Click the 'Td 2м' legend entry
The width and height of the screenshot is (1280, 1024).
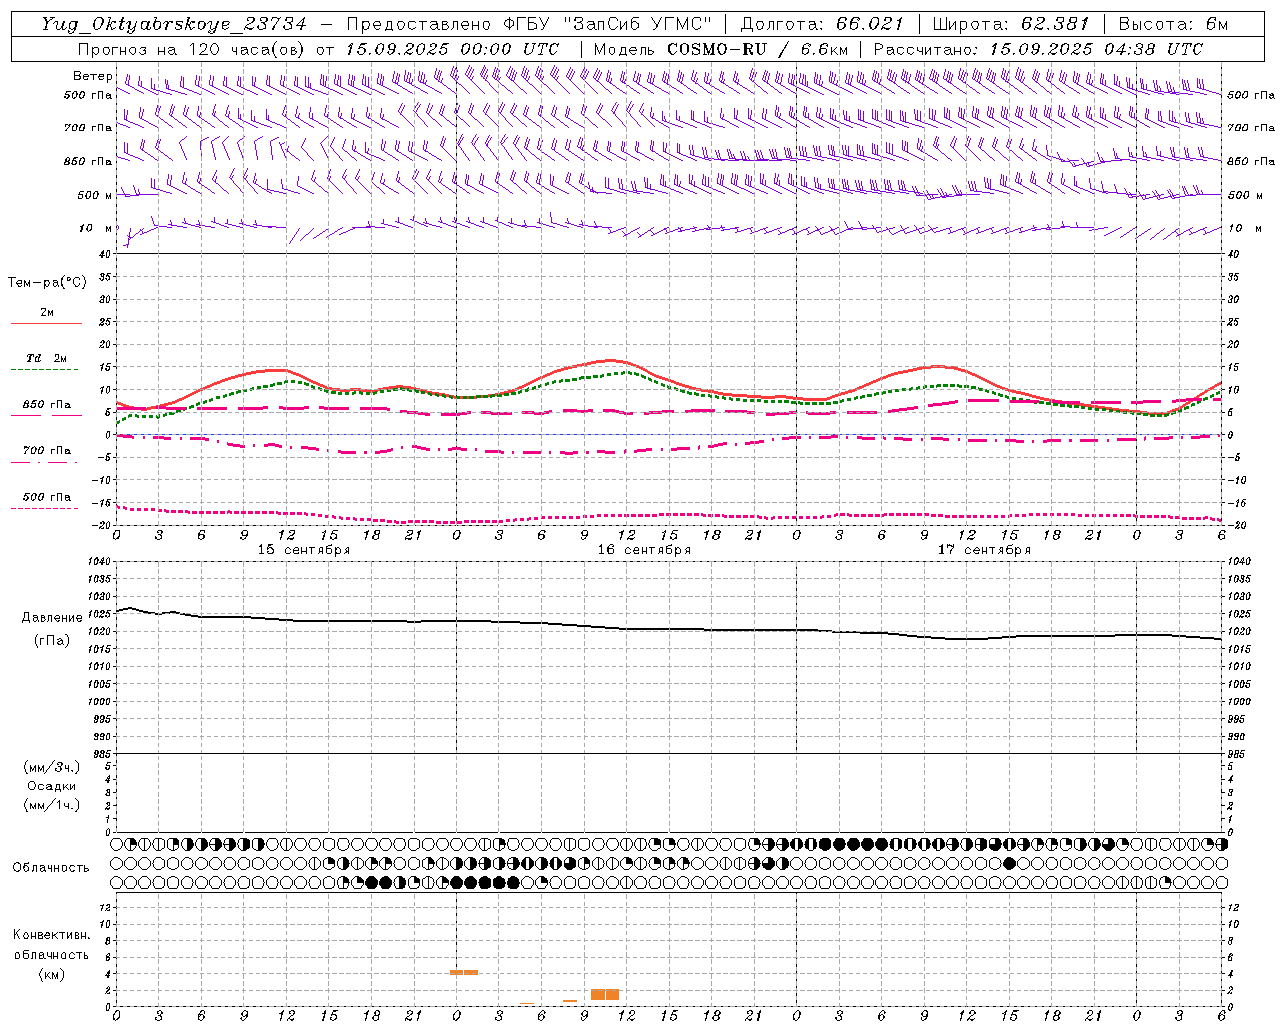point(46,358)
